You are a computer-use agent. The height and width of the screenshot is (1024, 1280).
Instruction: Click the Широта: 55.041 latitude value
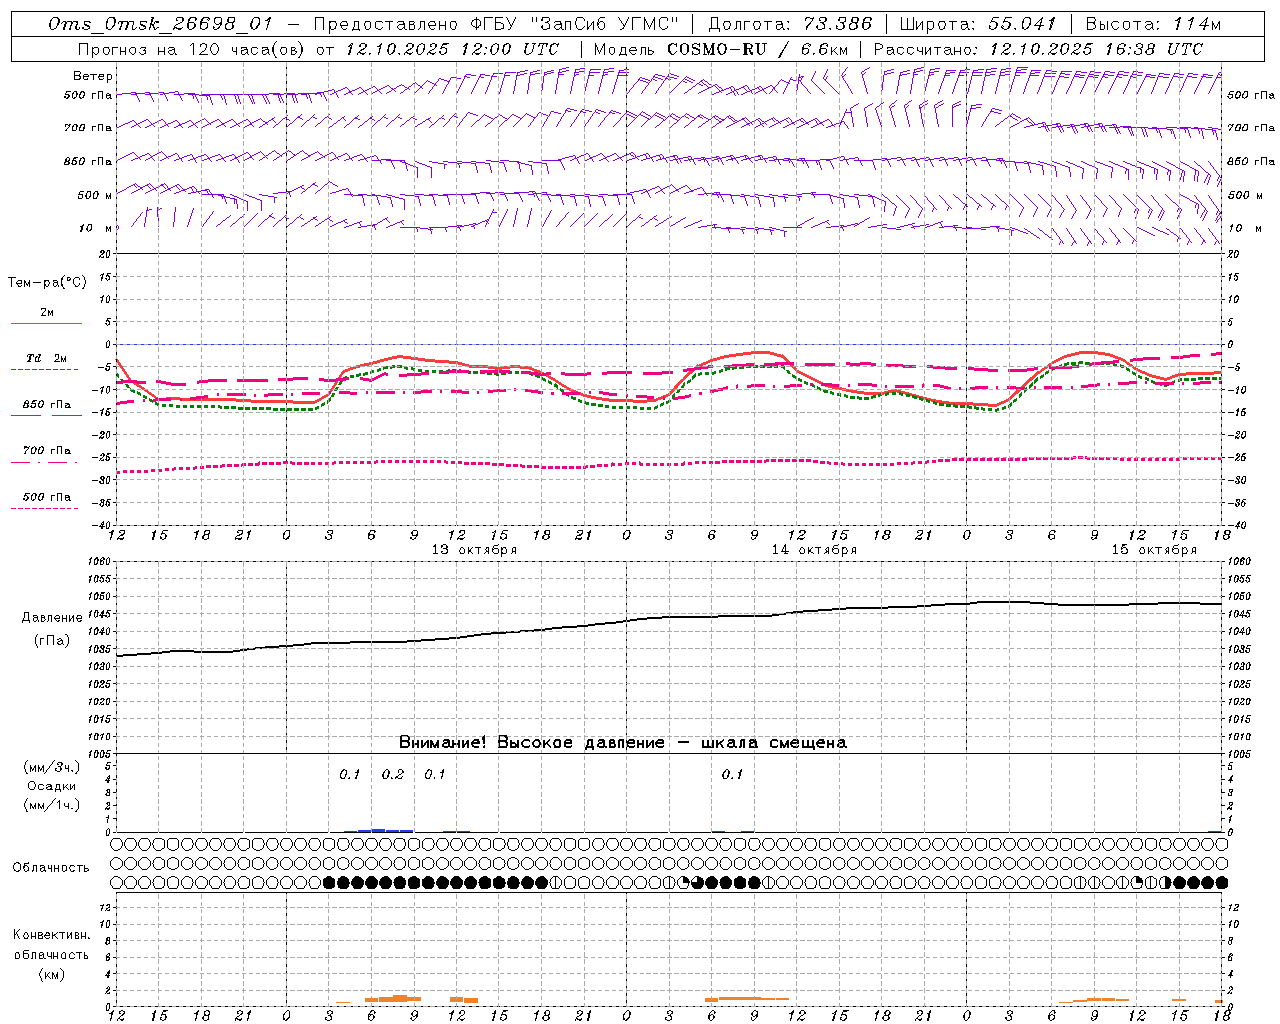tap(978, 24)
